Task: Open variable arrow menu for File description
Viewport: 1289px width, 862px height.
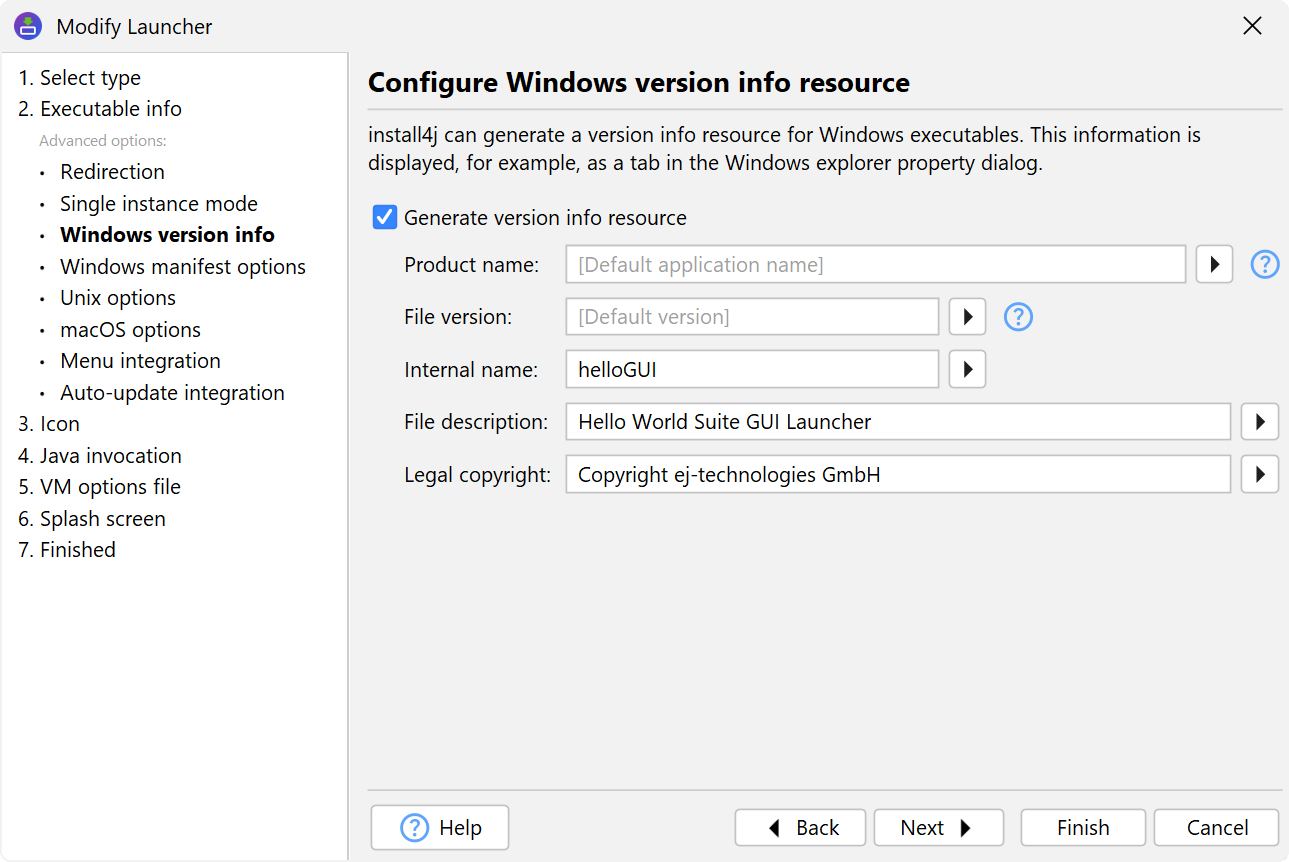Action: [x=1259, y=422]
